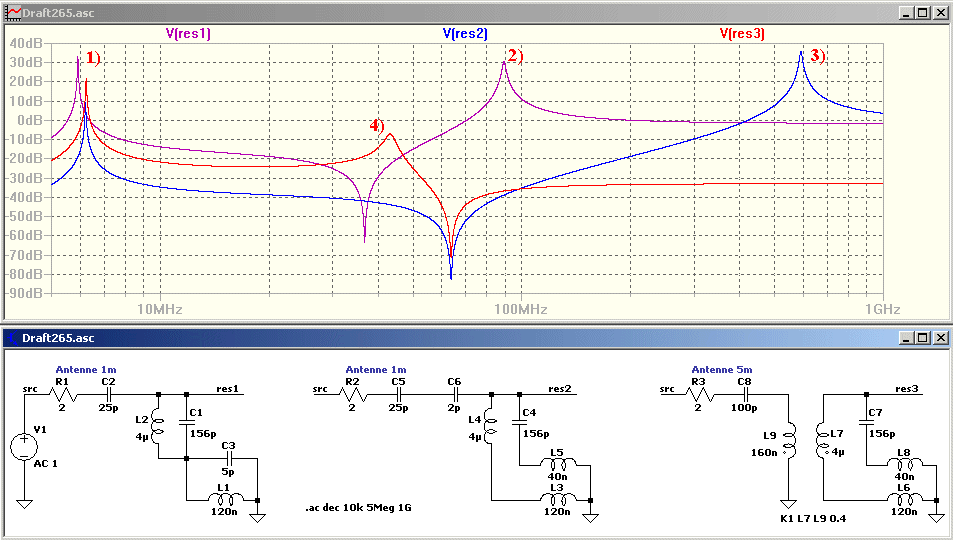Select inductor L1 120n symbol
Screen dimensions: 953x540
[x=224, y=499]
